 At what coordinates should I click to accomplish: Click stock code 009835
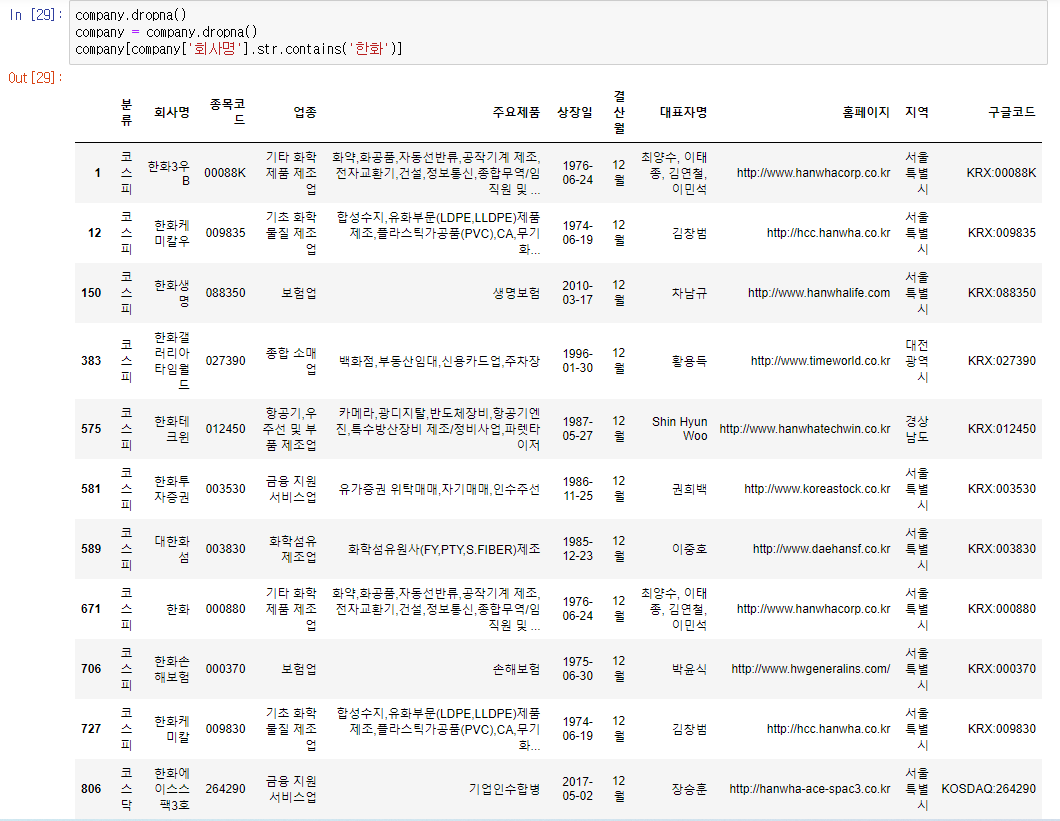click(x=226, y=233)
